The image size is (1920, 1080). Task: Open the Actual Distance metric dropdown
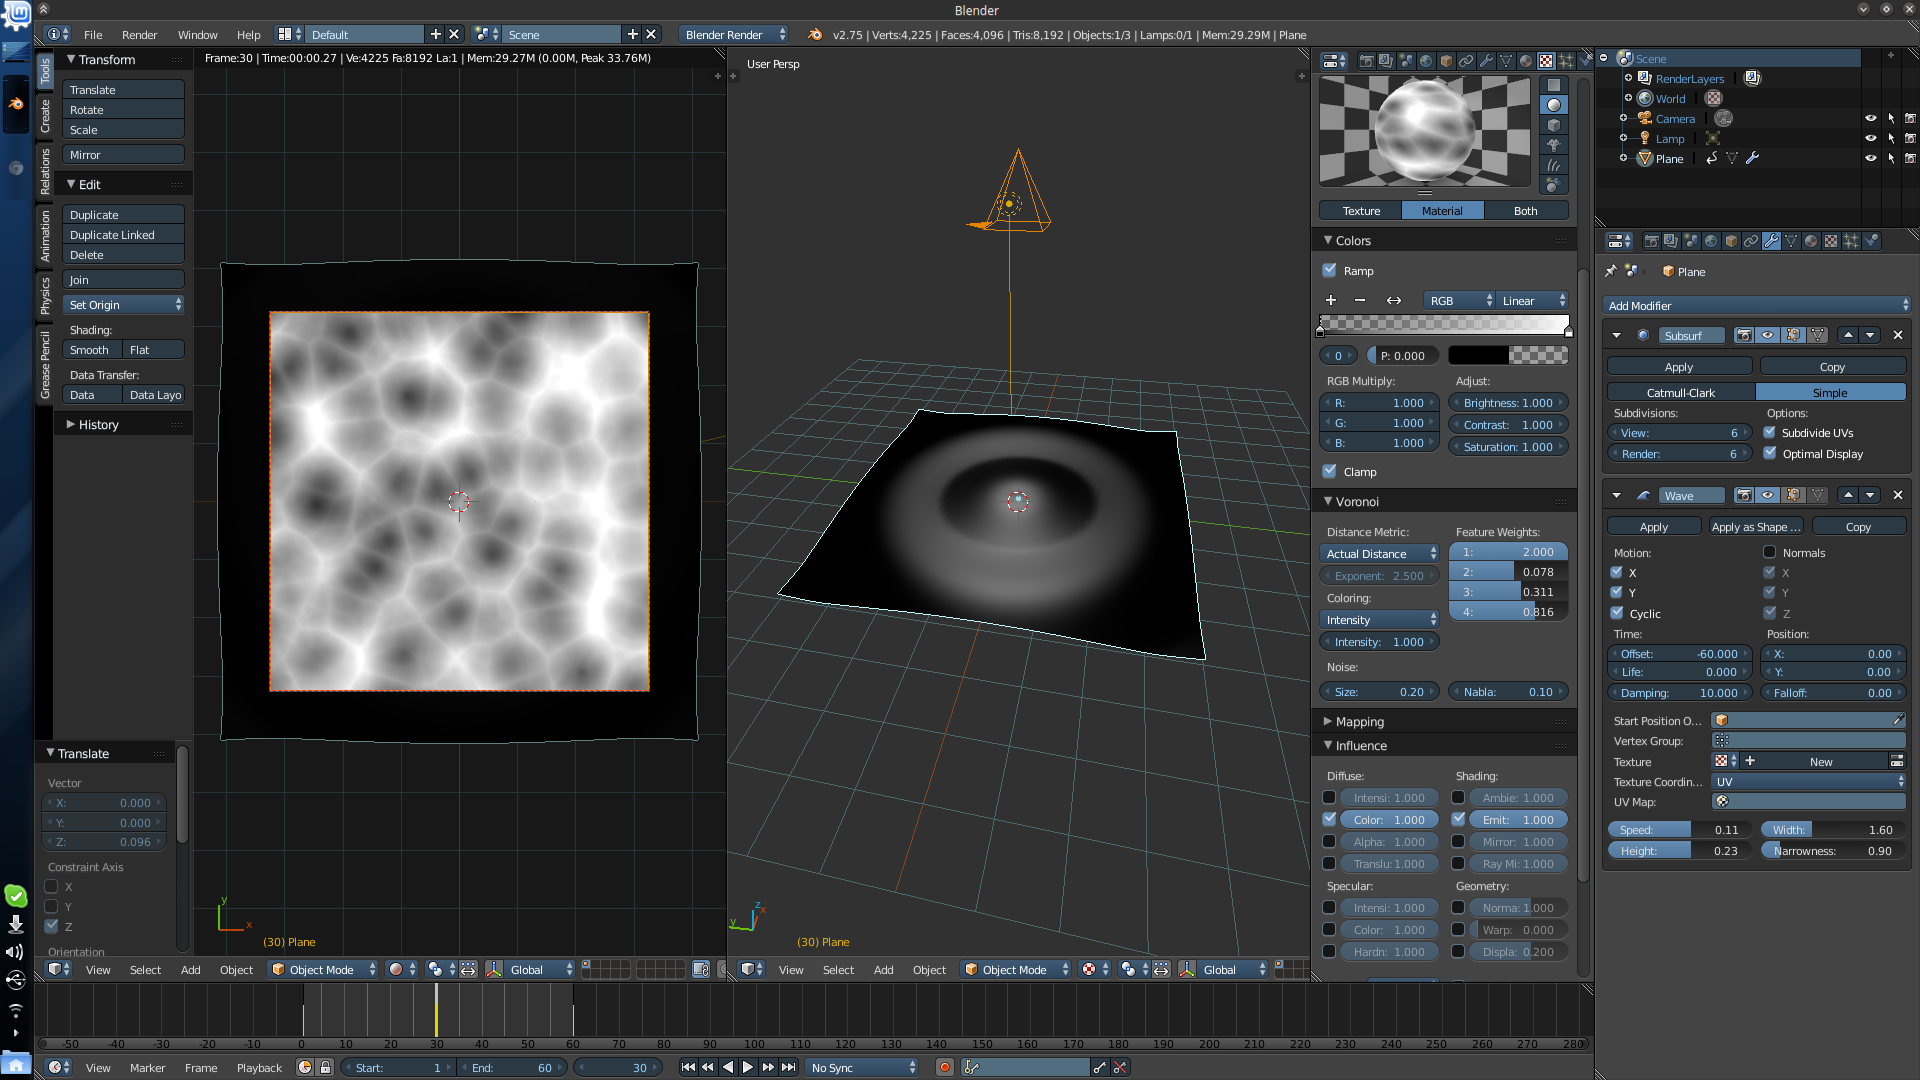click(x=1380, y=553)
